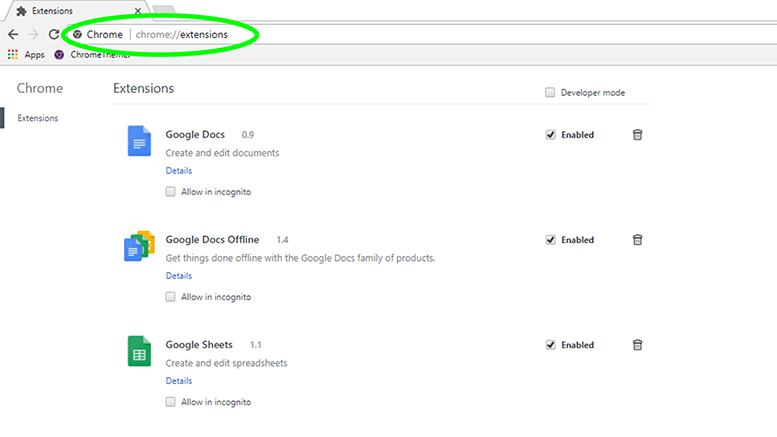Image resolution: width=777 pixels, height=437 pixels.
Task: Click the Google Sheets extension icon
Action: tap(139, 351)
